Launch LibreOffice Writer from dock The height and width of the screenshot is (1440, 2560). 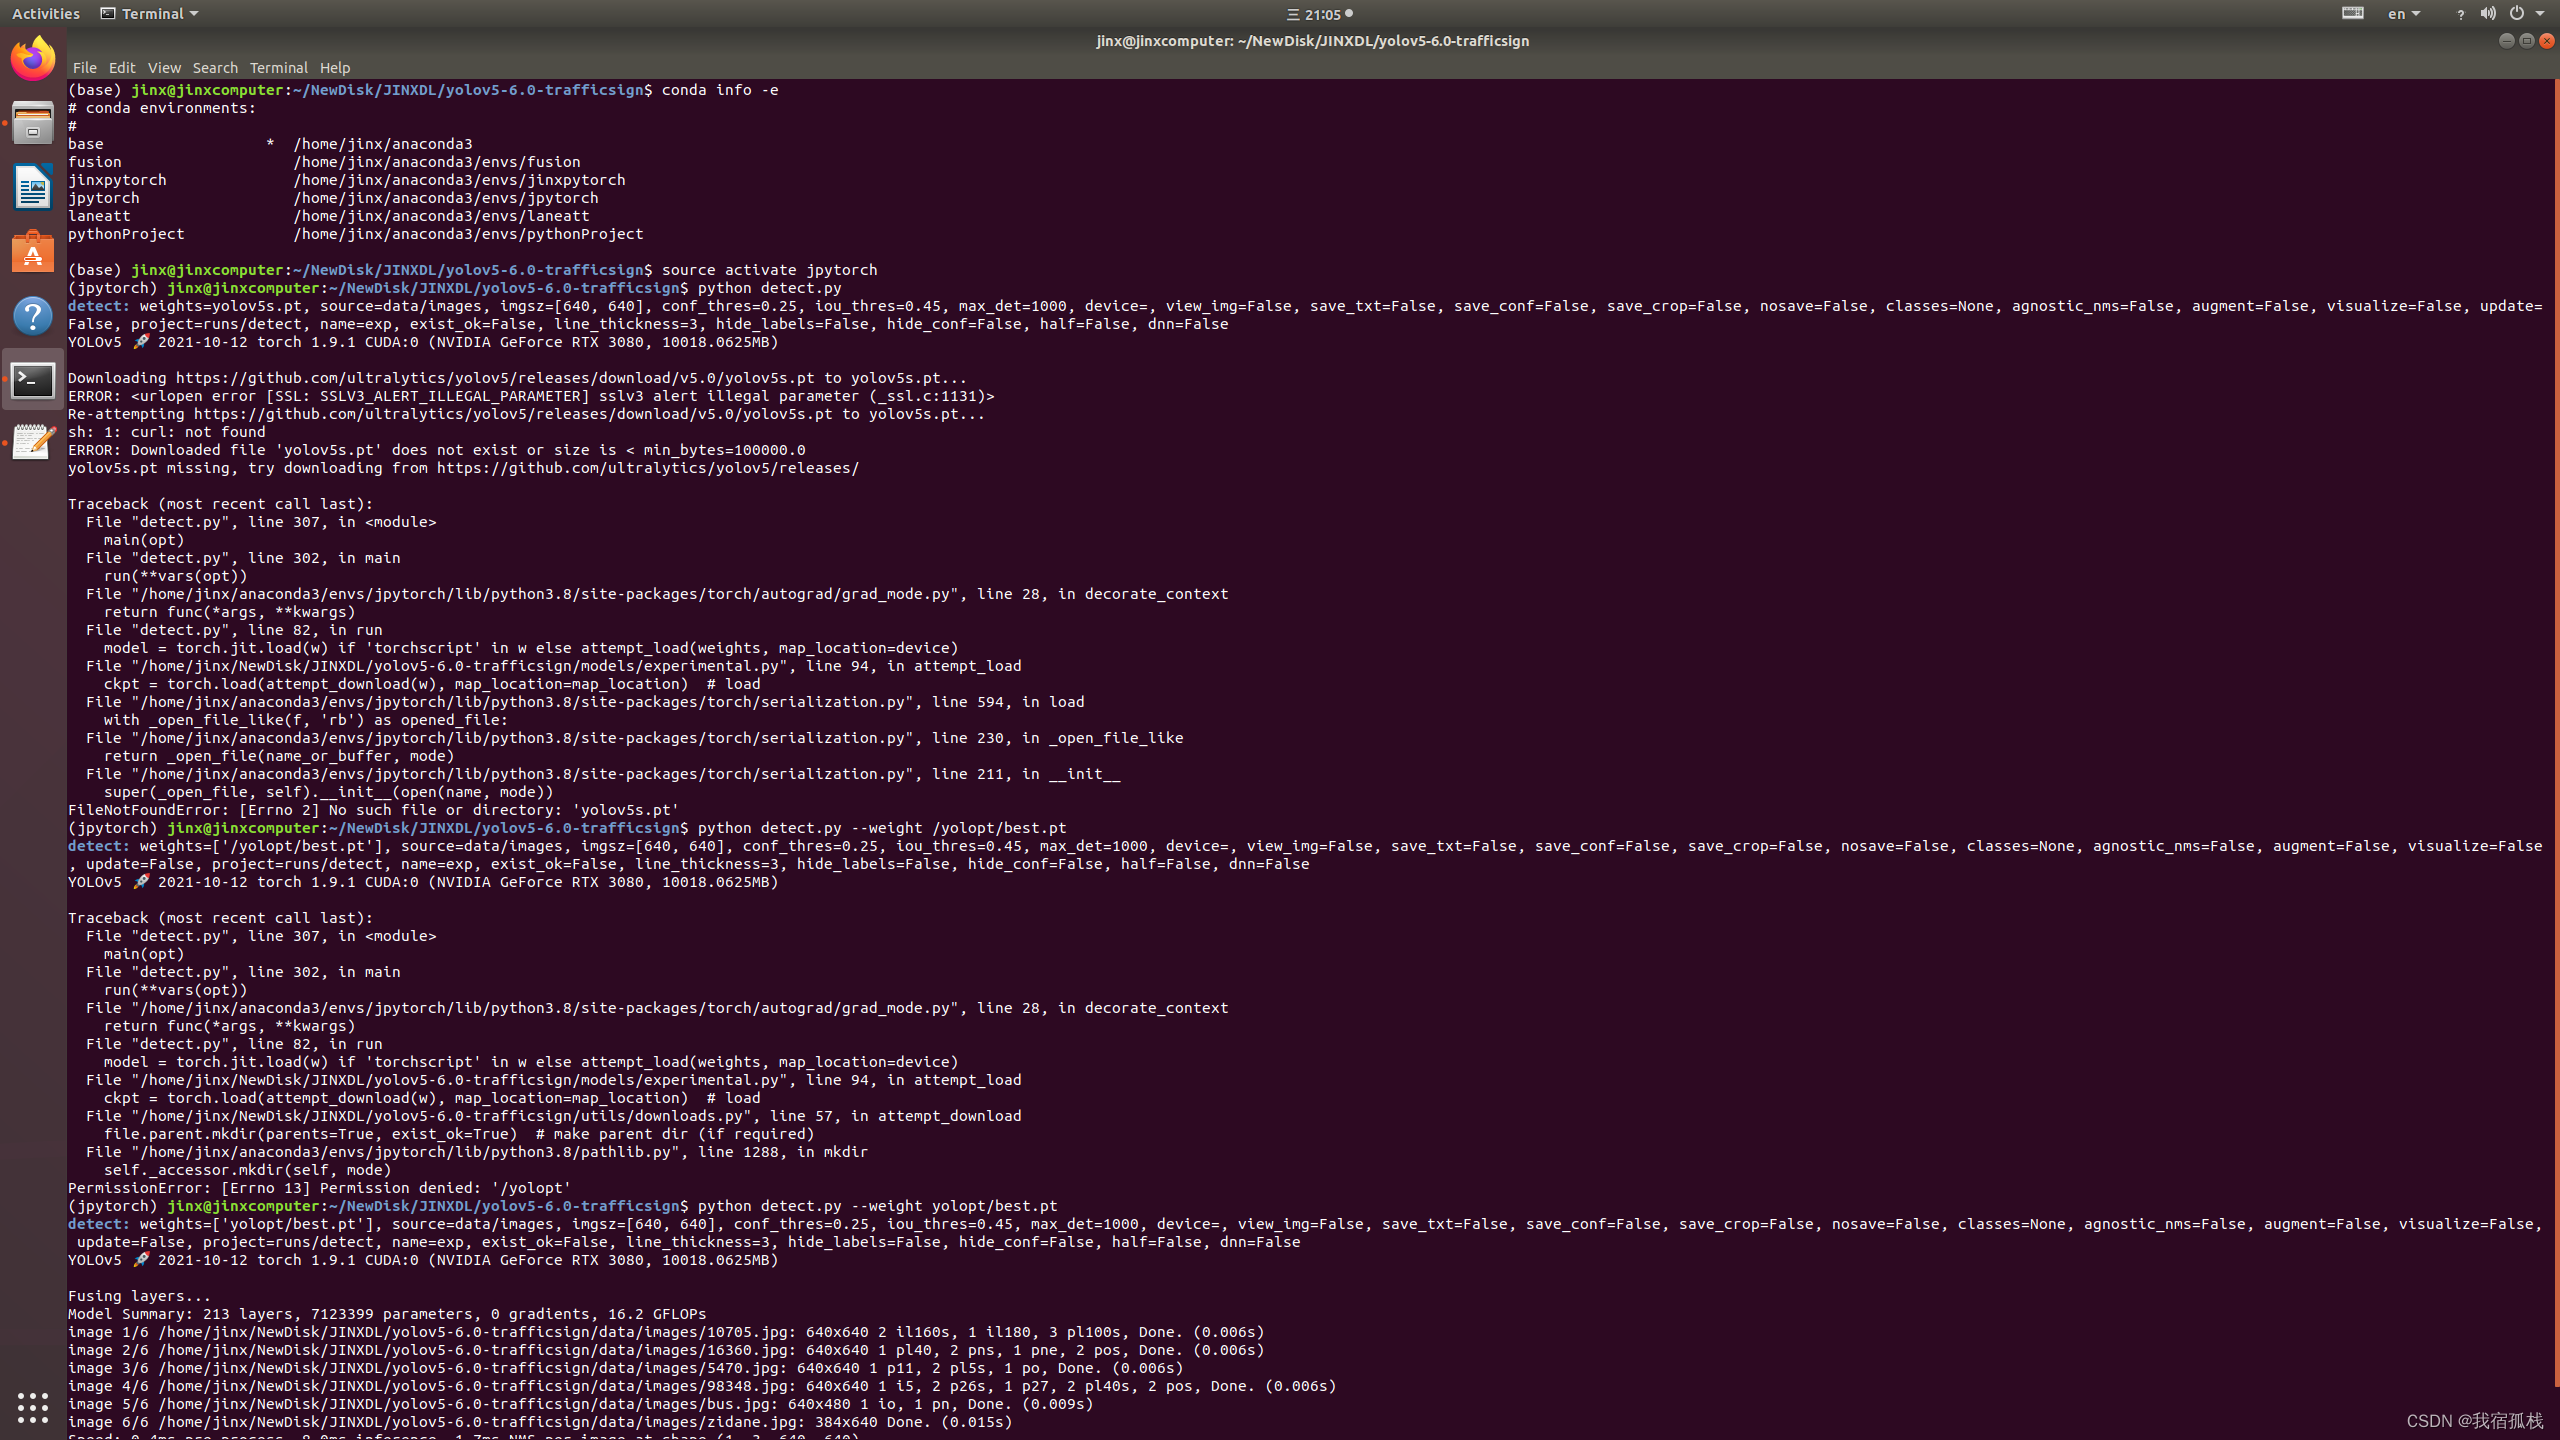click(x=33, y=187)
